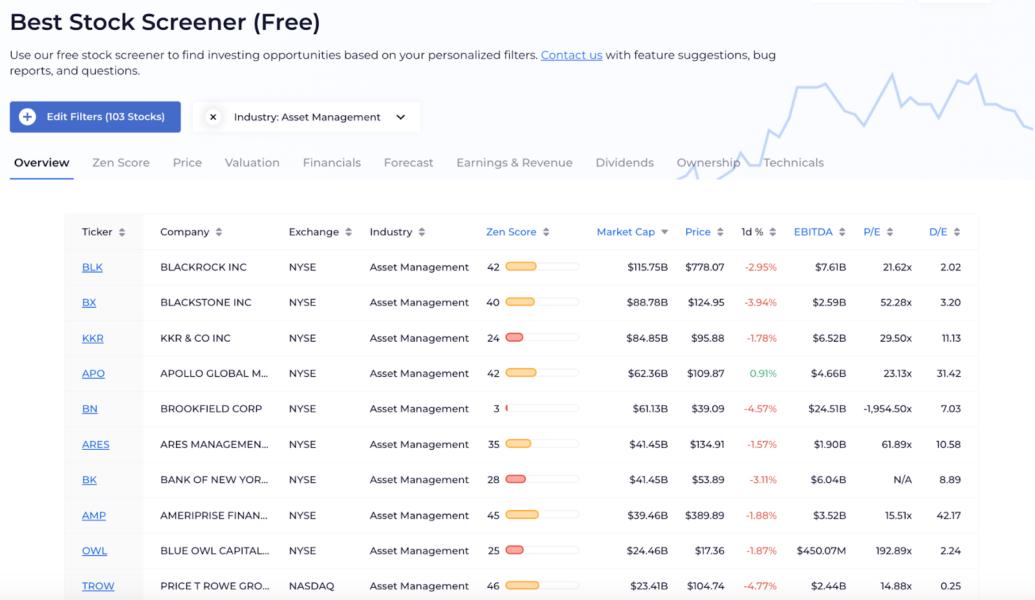
Task: Open the BLK ticker link
Action: coord(92,267)
